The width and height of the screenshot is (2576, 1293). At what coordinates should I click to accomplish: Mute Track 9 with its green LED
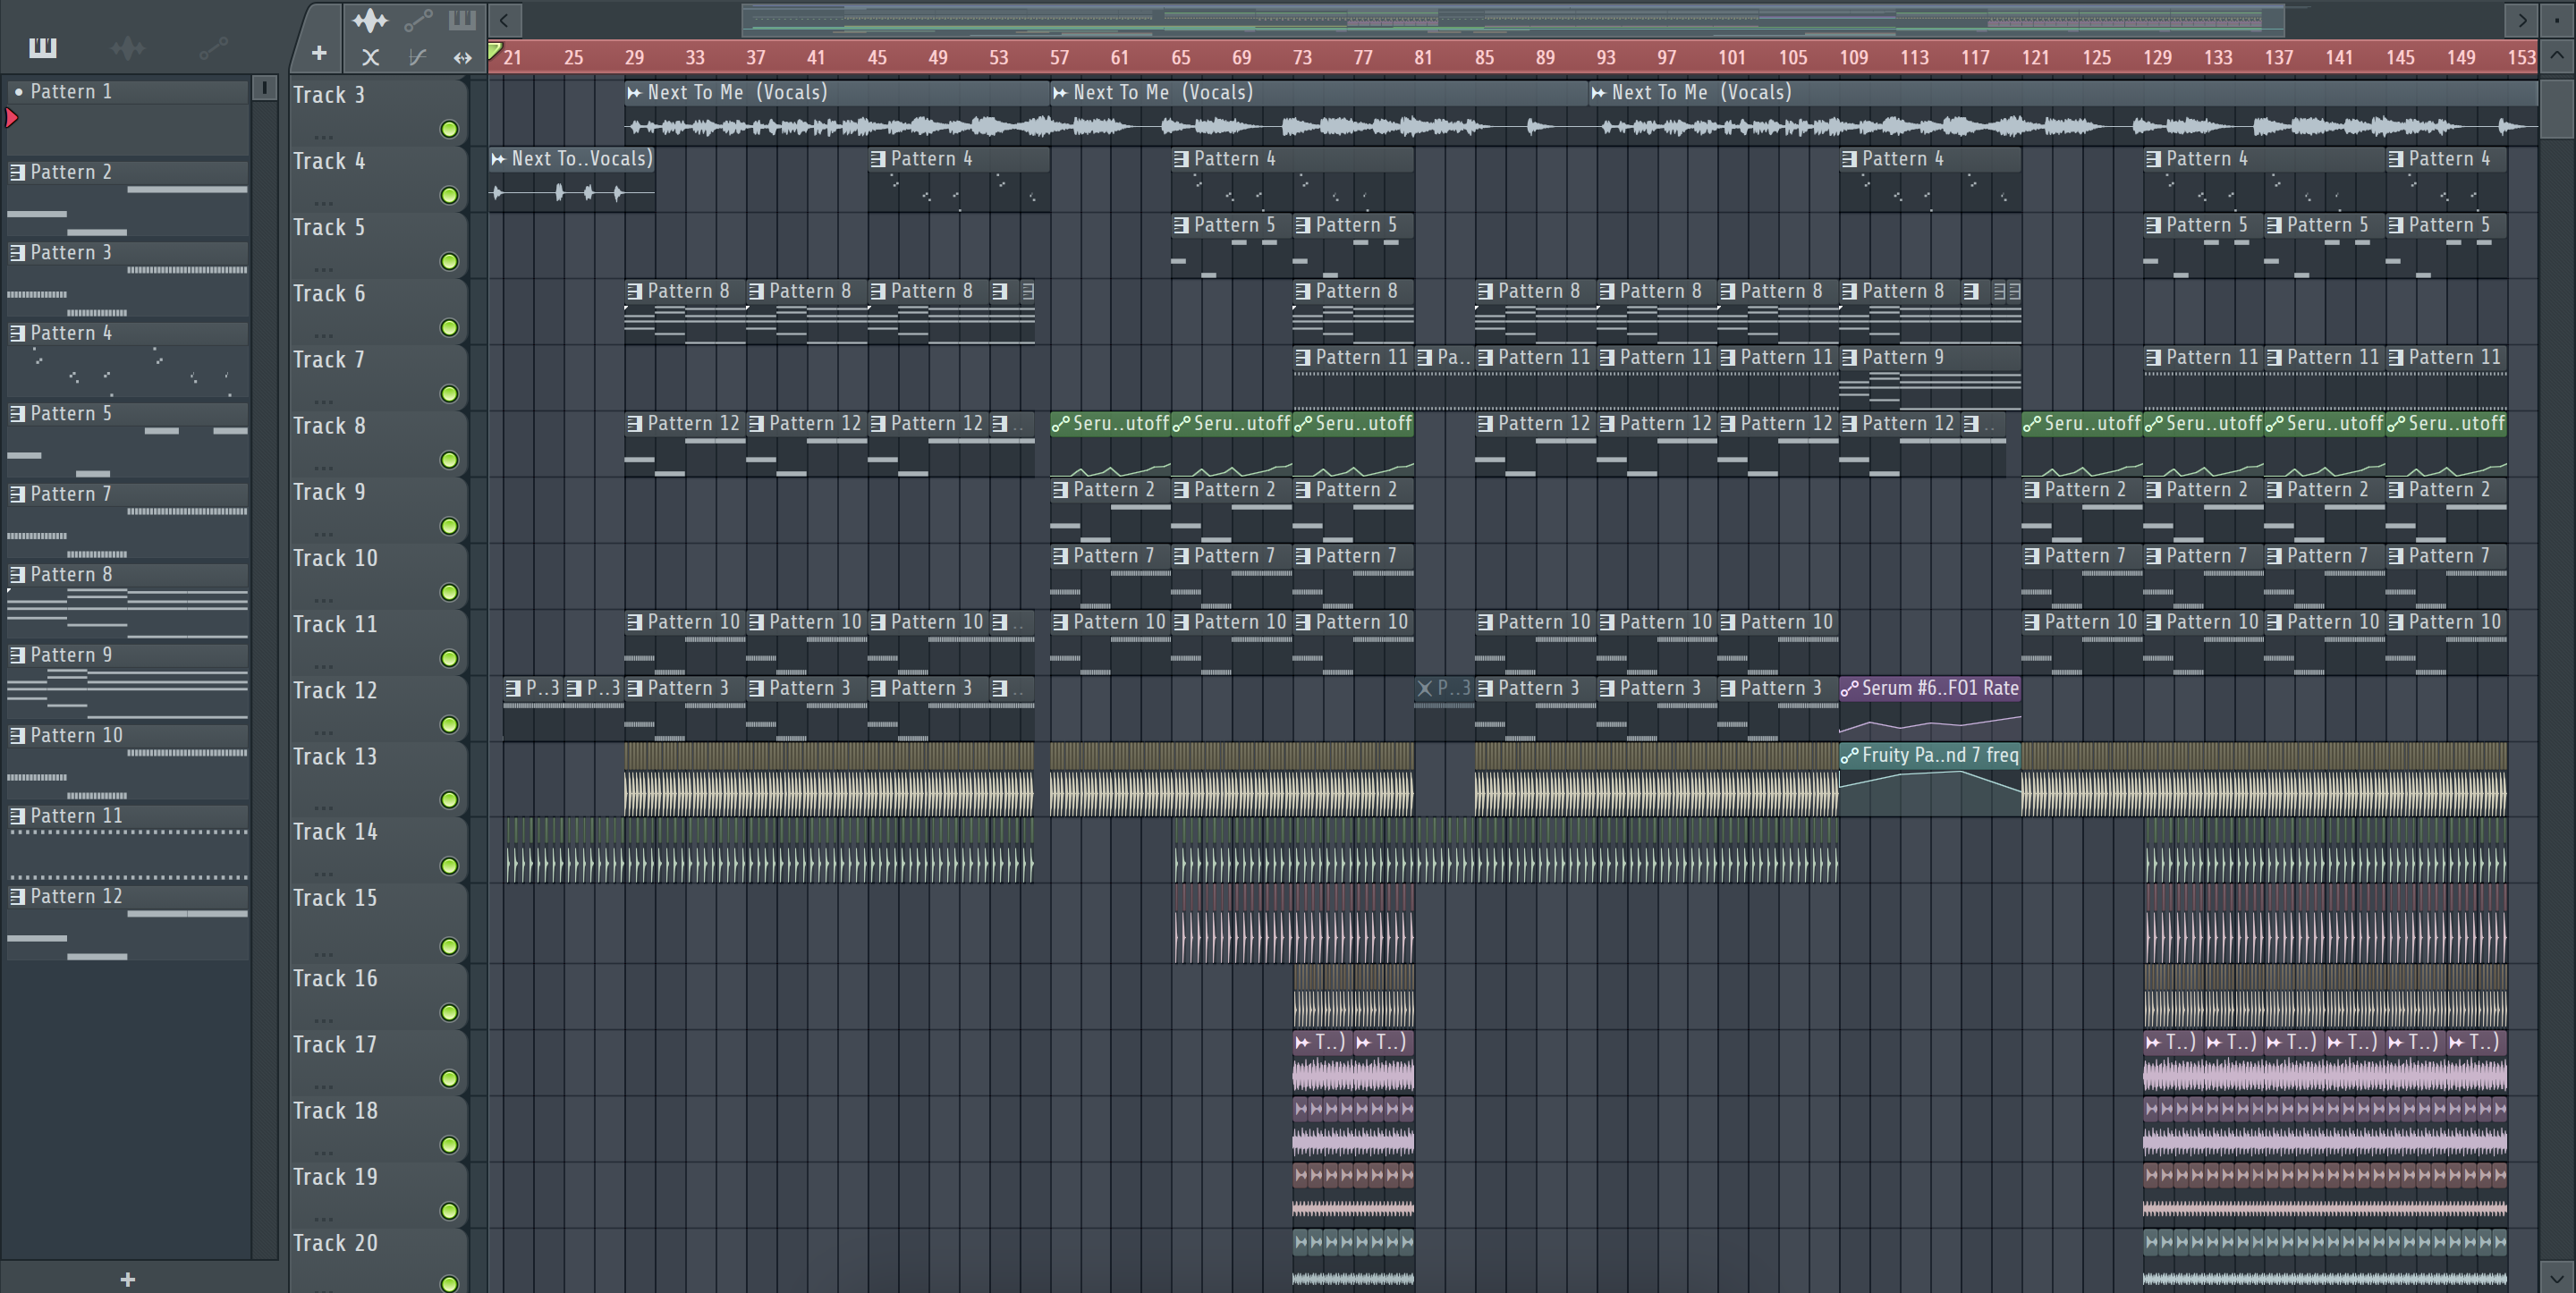coord(449,526)
